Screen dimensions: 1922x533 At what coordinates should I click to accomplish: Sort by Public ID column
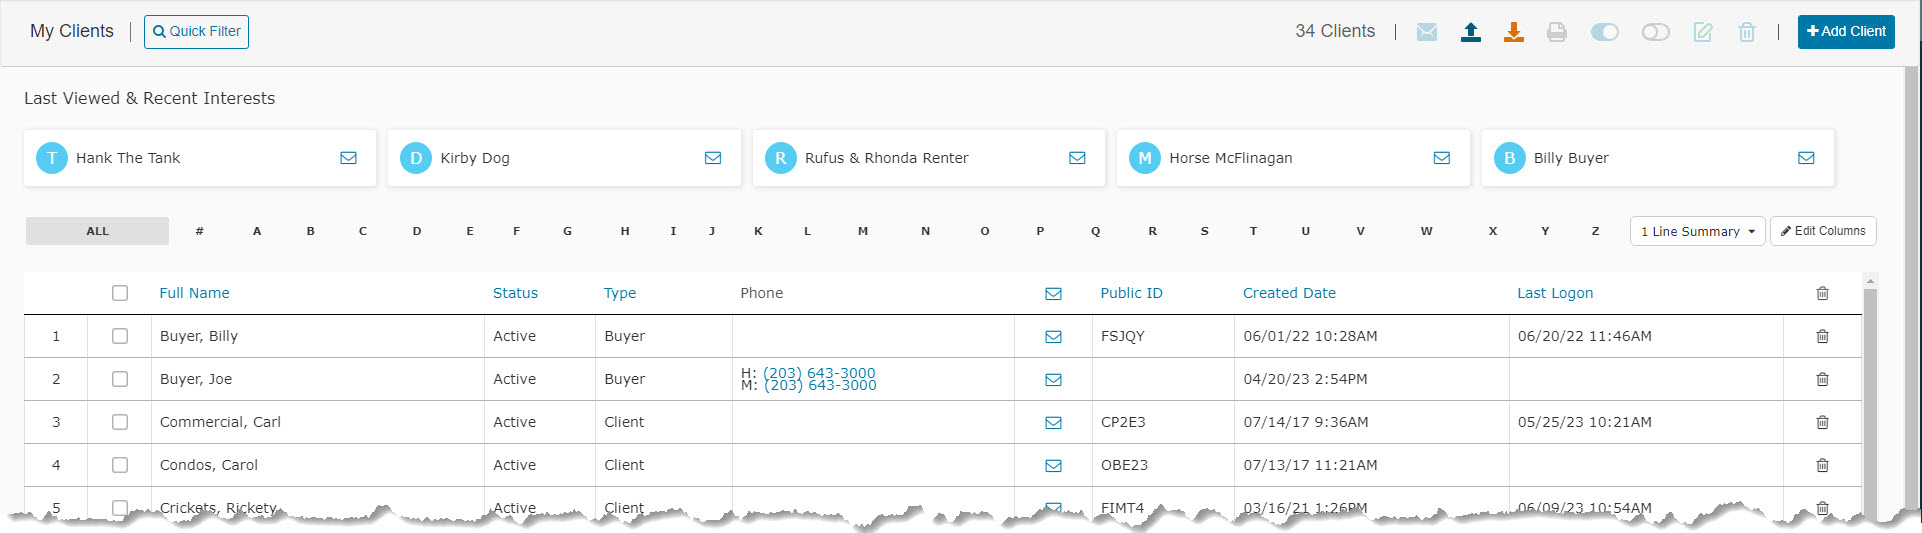click(1131, 293)
